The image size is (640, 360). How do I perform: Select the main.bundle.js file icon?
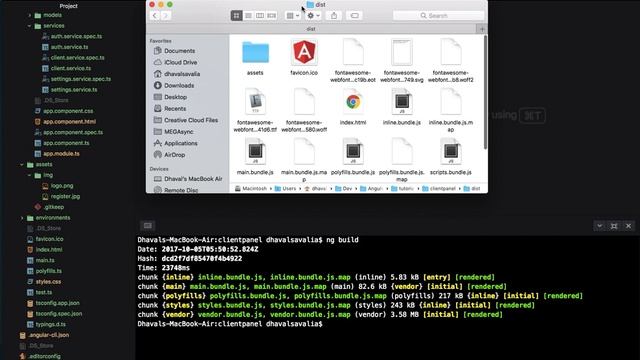click(255, 151)
